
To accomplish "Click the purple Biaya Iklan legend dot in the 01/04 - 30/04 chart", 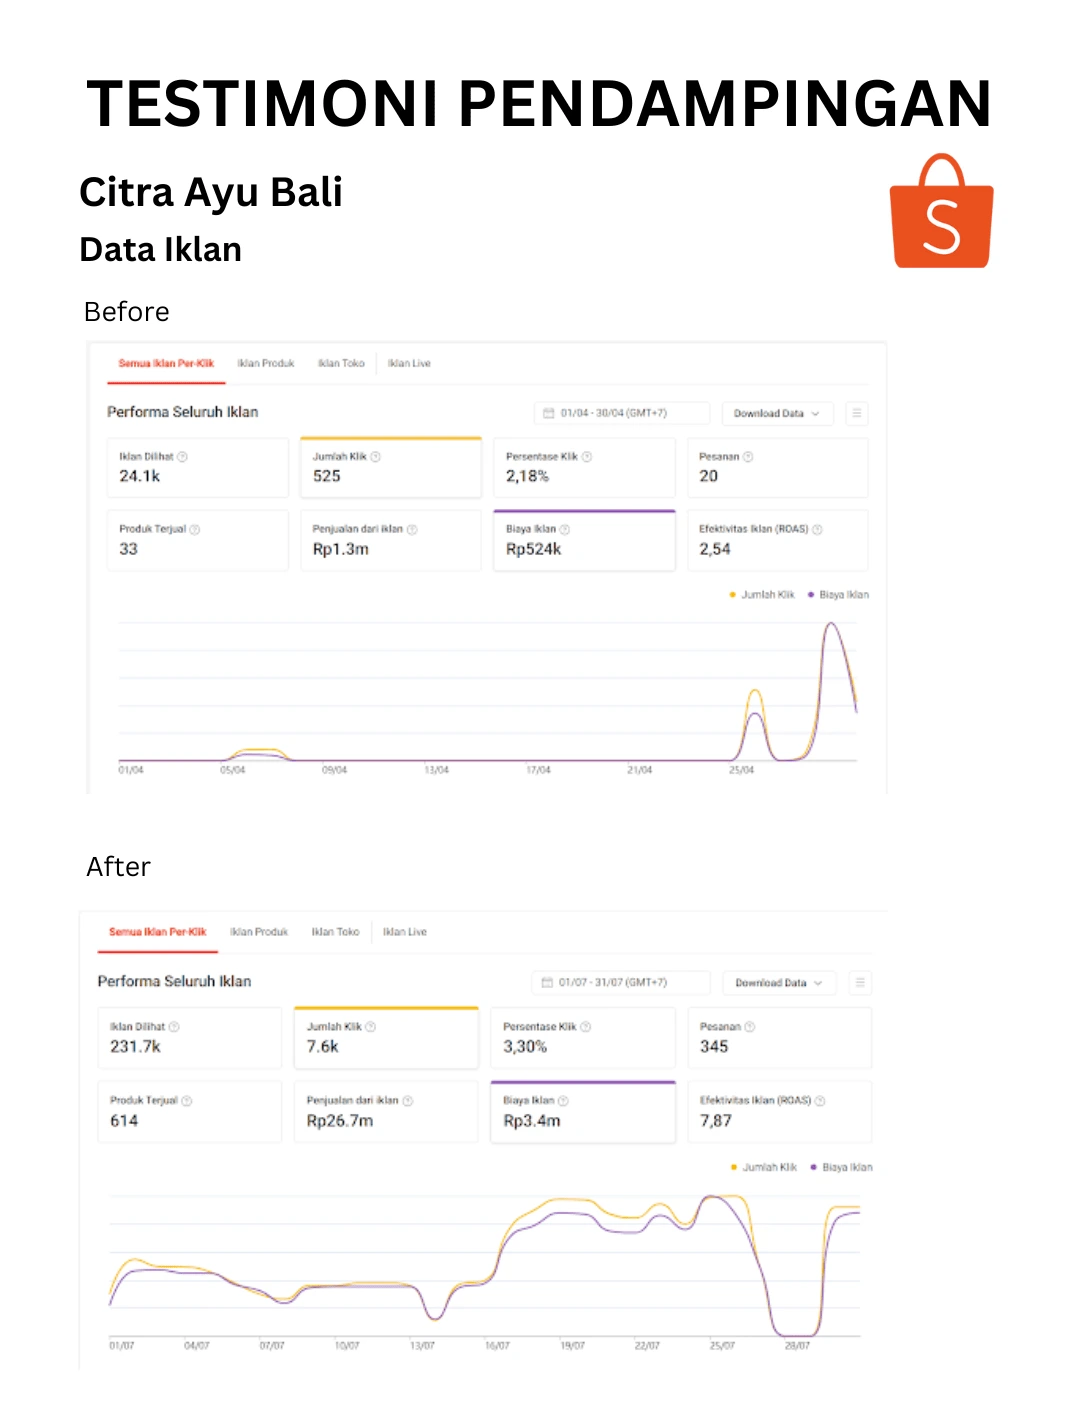I will tap(811, 595).
